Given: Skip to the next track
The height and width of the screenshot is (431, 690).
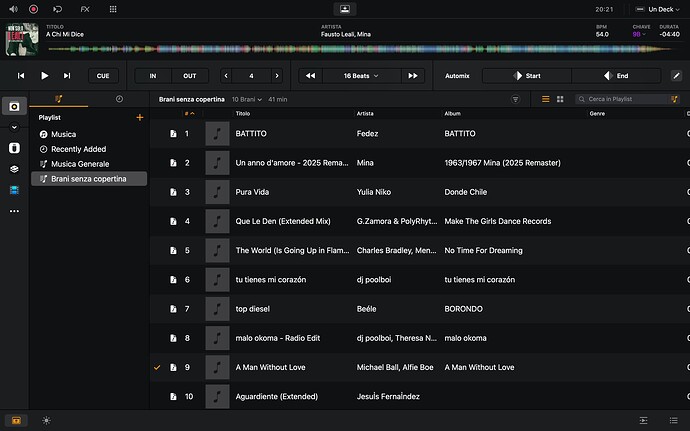Looking at the screenshot, I should pyautogui.click(x=67, y=75).
